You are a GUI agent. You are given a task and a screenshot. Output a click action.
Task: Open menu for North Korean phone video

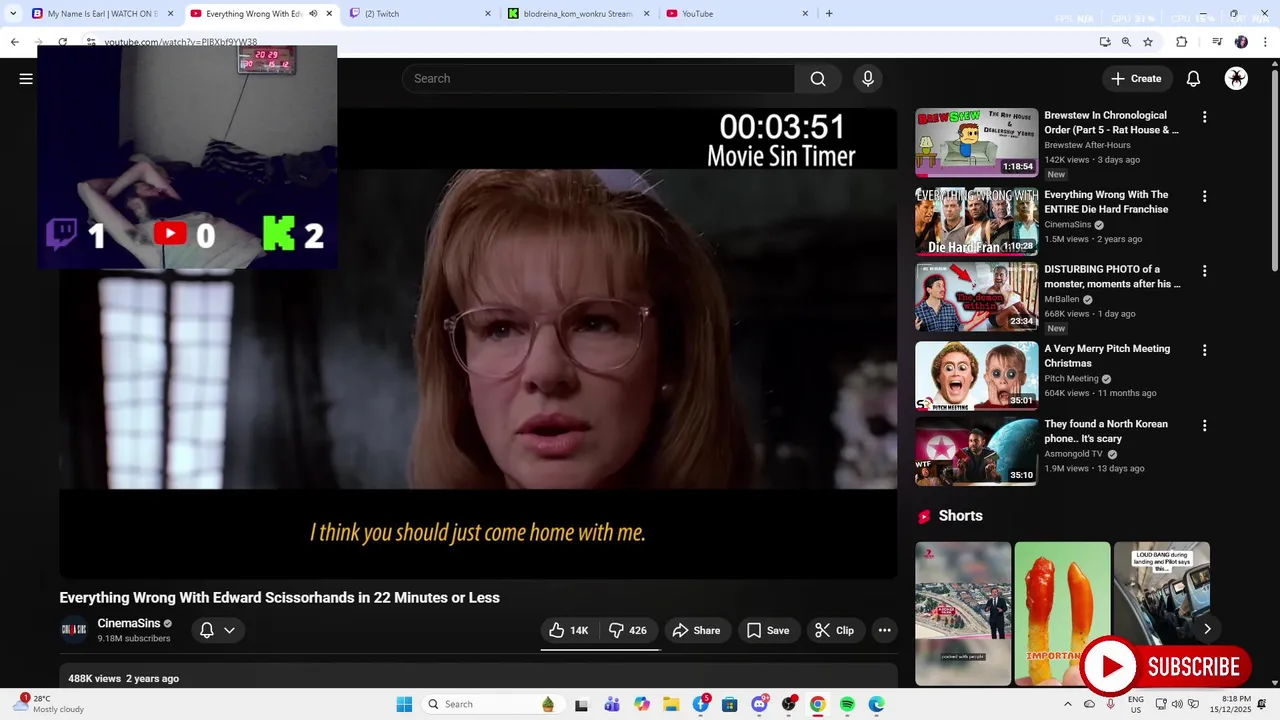click(x=1204, y=426)
